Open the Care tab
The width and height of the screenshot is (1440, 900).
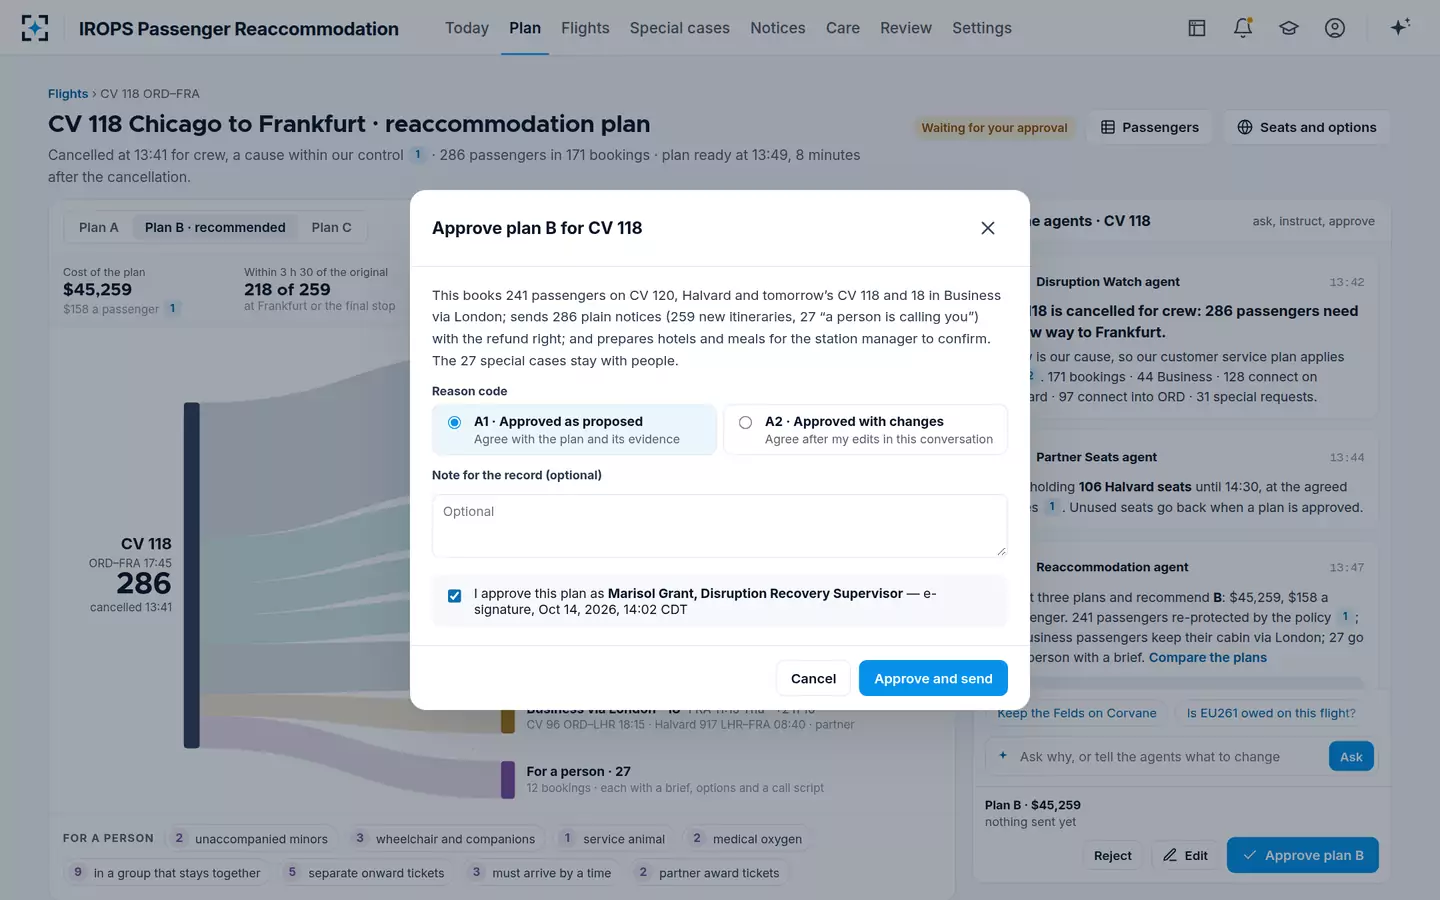pyautogui.click(x=843, y=28)
